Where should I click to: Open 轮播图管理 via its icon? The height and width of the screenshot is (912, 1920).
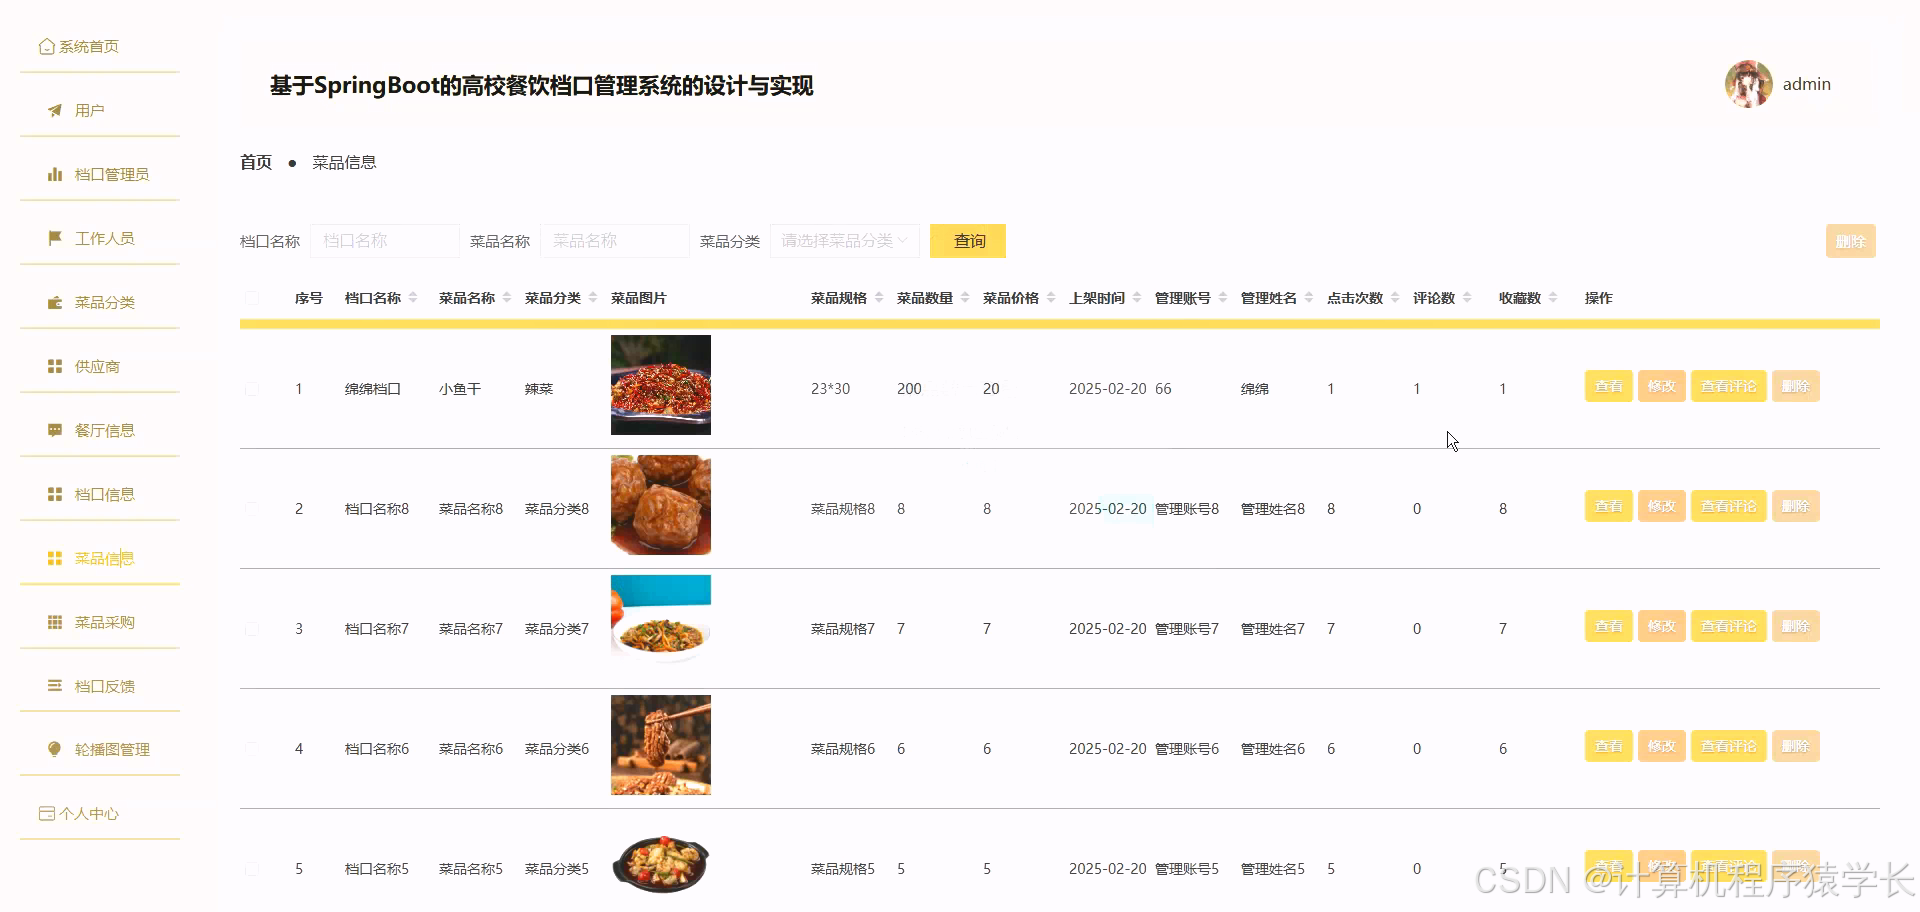coord(55,748)
